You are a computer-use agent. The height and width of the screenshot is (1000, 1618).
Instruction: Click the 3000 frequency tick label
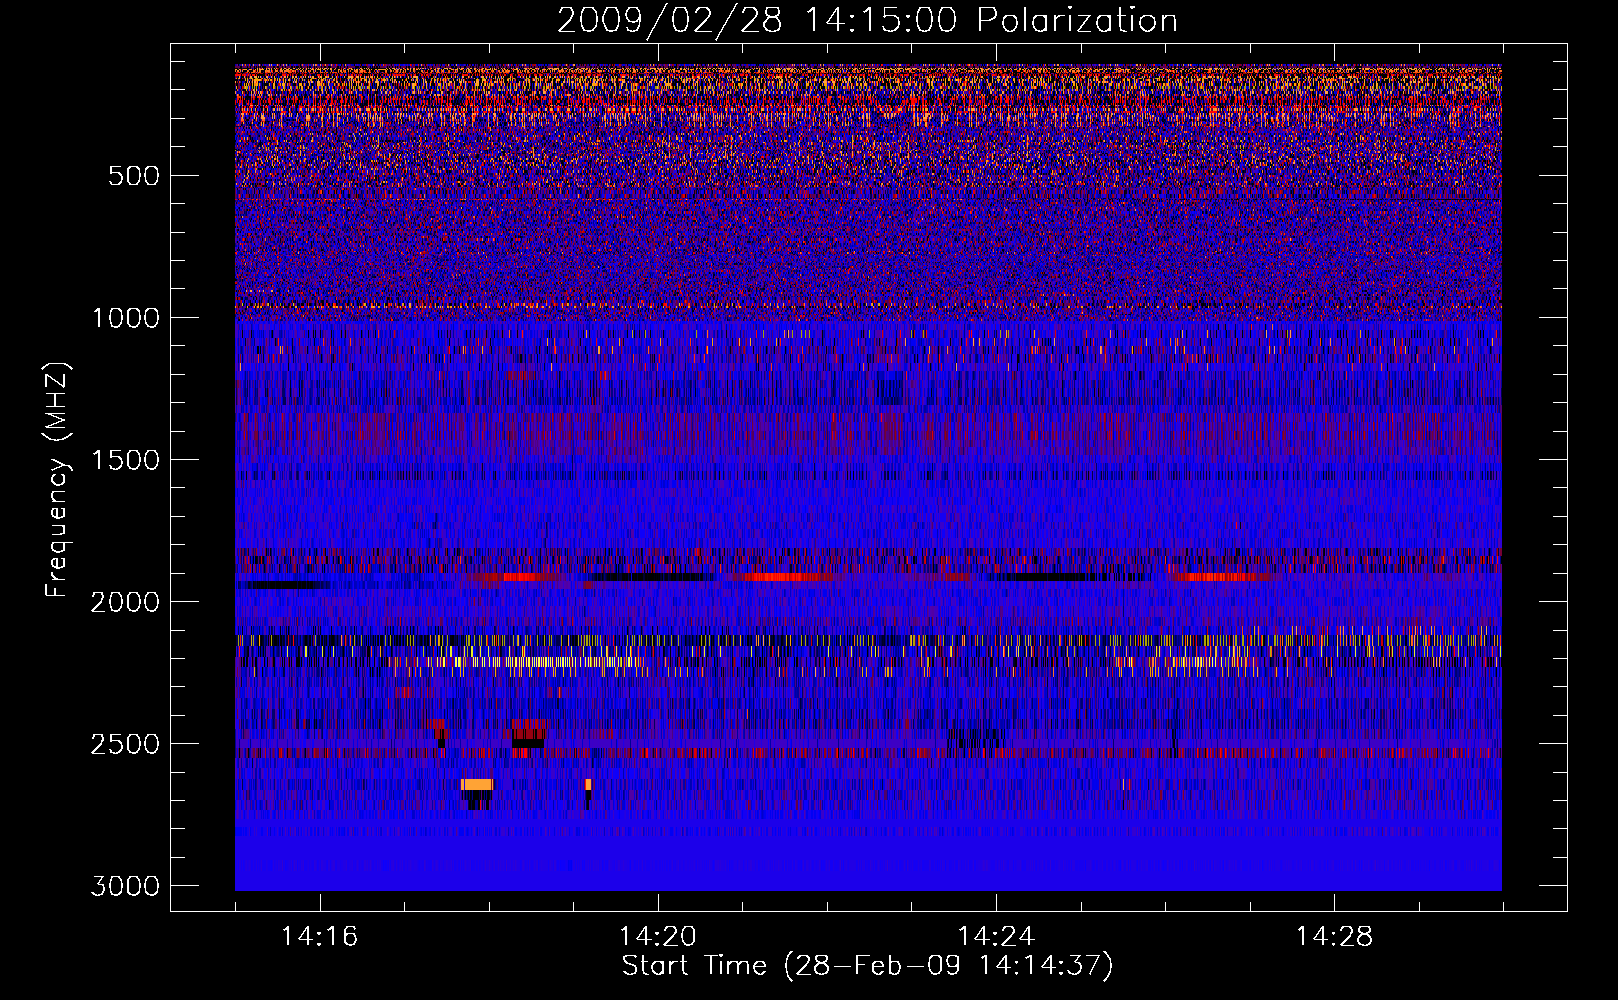tap(125, 886)
